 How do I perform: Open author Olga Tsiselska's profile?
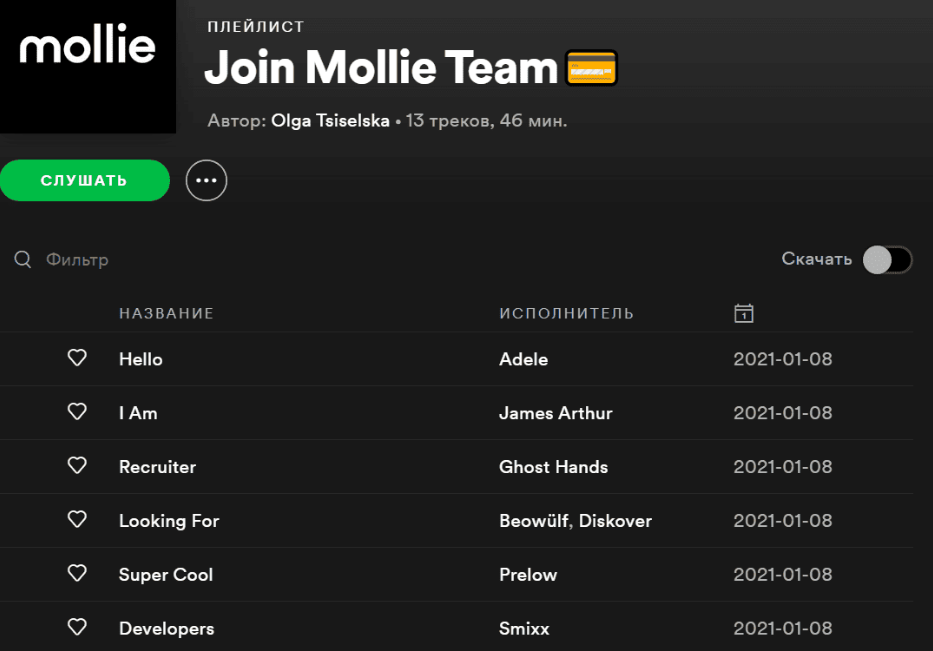click(330, 122)
